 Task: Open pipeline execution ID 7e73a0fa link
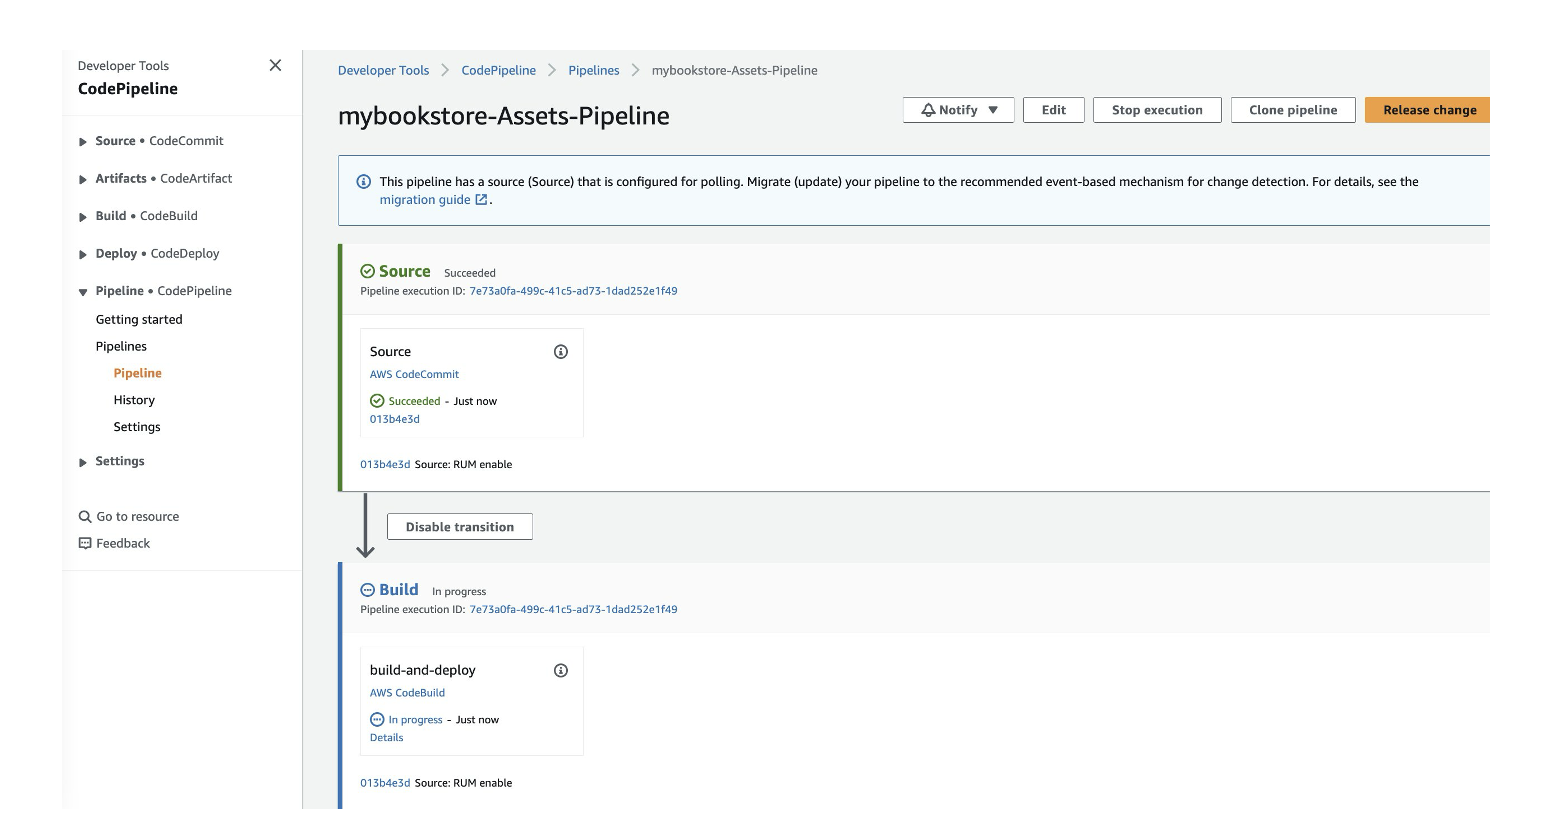pyautogui.click(x=573, y=290)
